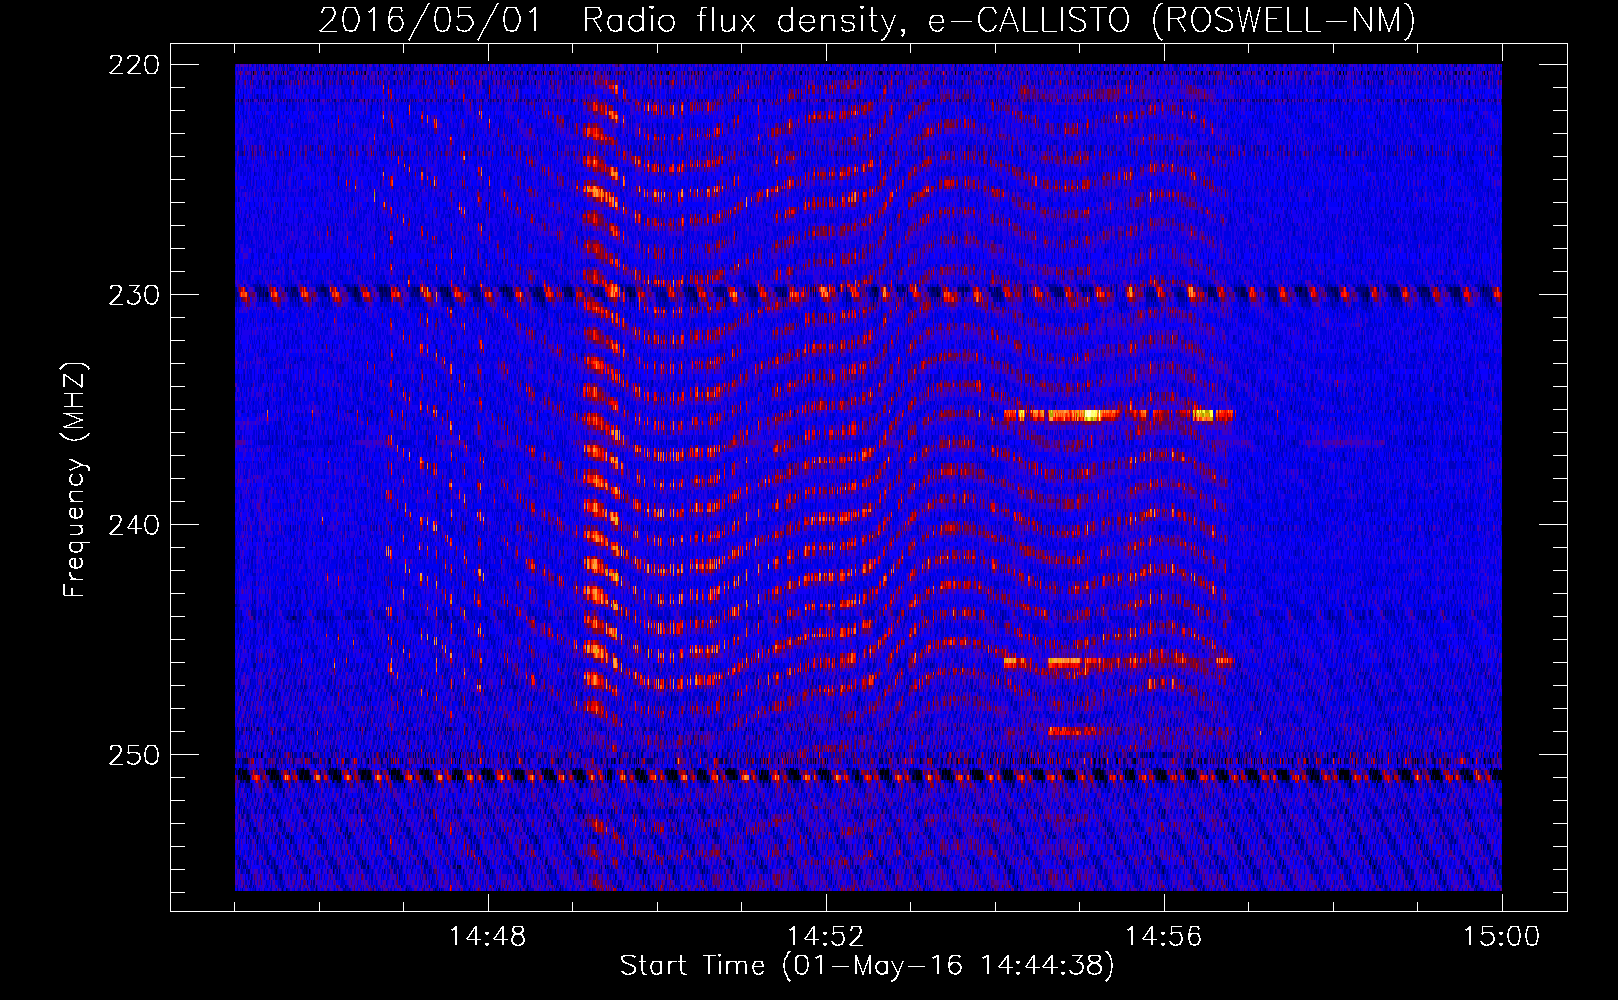The height and width of the screenshot is (1000, 1618).
Task: Click the 230 frequency tick label
Action: (132, 295)
